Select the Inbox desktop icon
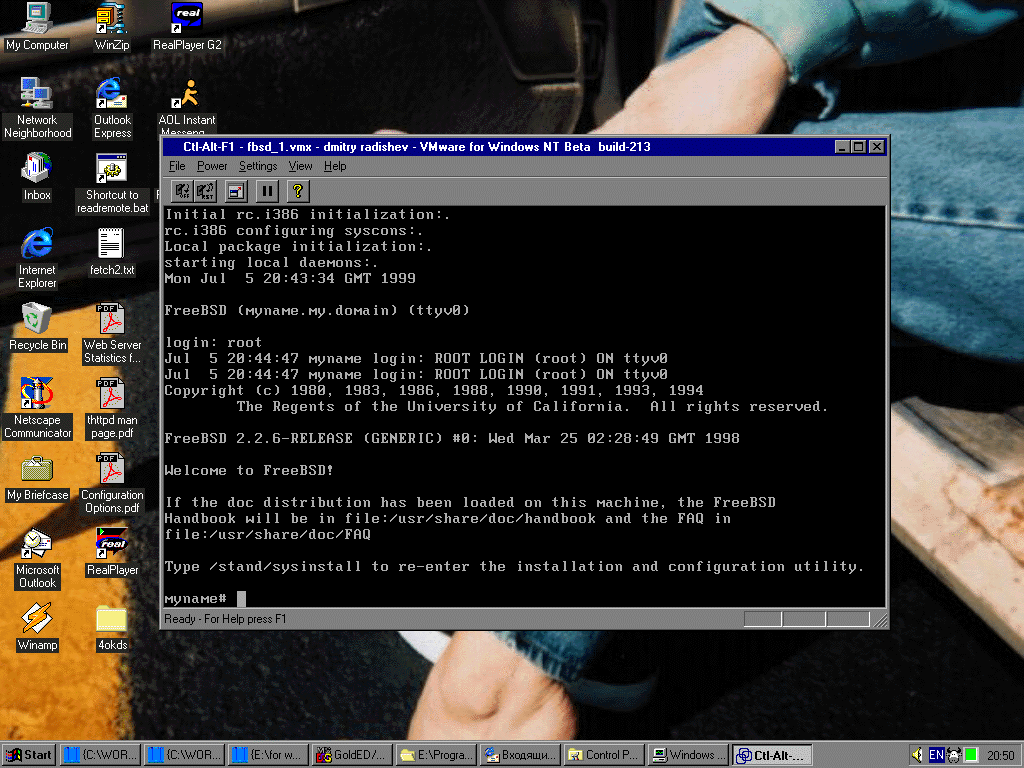The height and width of the screenshot is (768, 1024). pyautogui.click(x=37, y=177)
